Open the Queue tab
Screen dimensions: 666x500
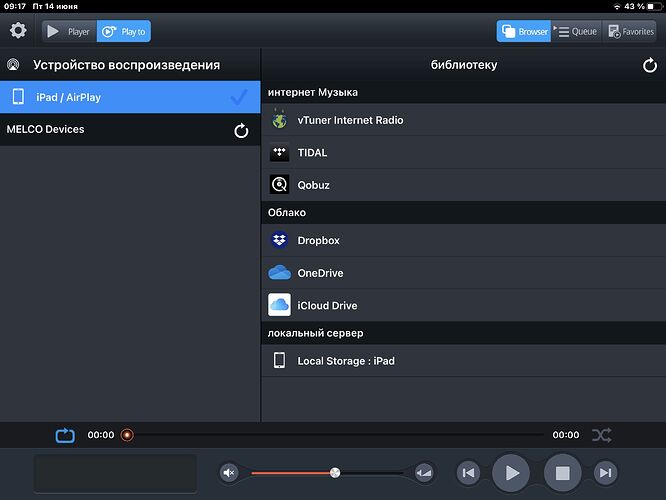(x=576, y=31)
